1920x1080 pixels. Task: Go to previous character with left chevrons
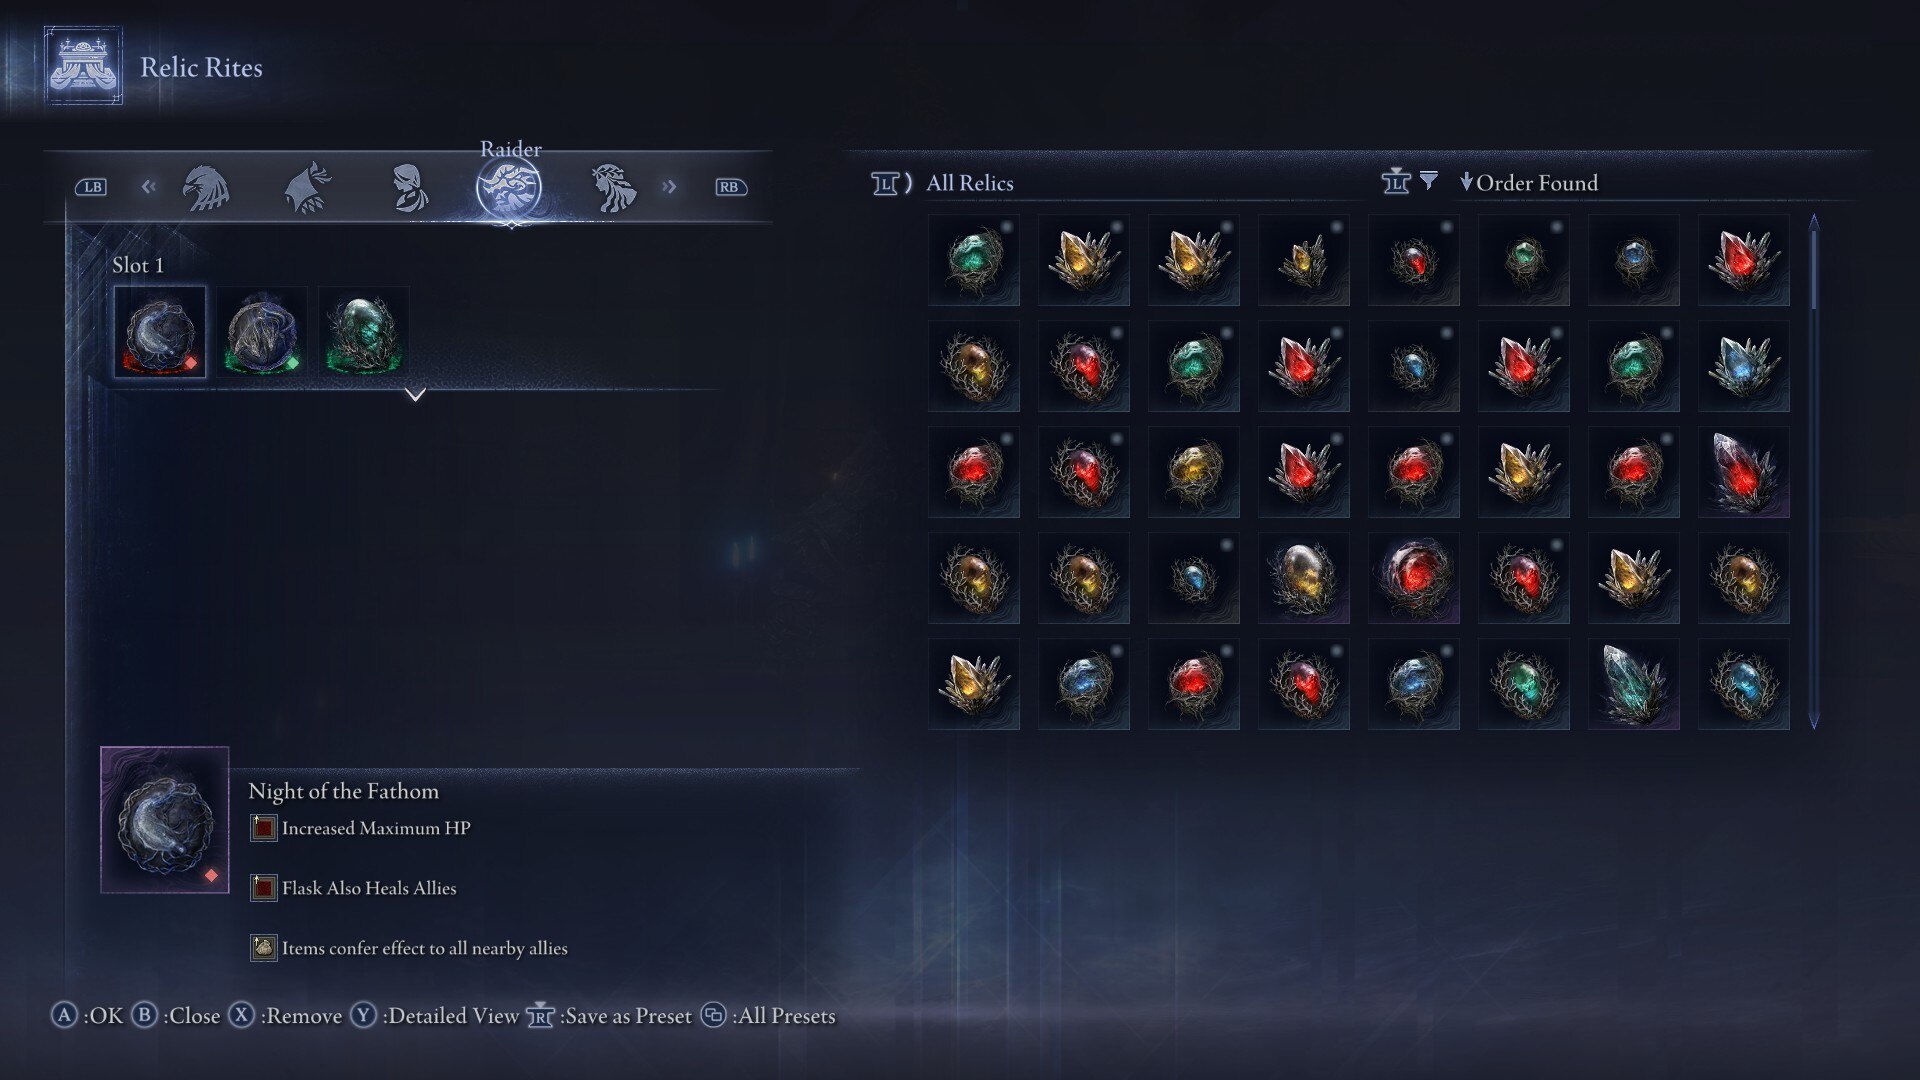click(149, 186)
